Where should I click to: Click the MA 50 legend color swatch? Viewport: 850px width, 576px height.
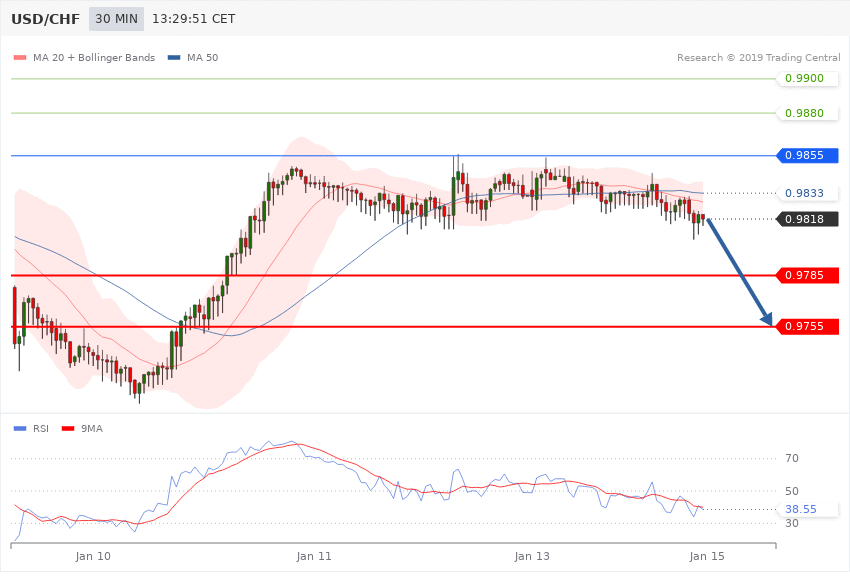(x=174, y=57)
